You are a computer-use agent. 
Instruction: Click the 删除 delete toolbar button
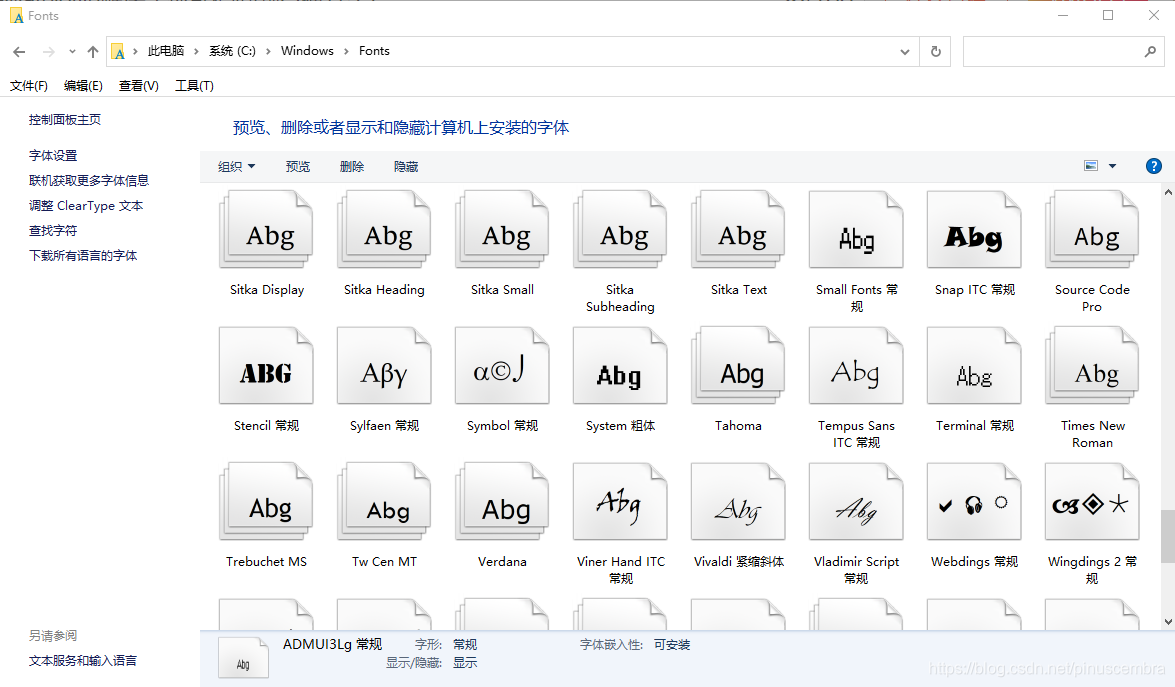coord(351,166)
